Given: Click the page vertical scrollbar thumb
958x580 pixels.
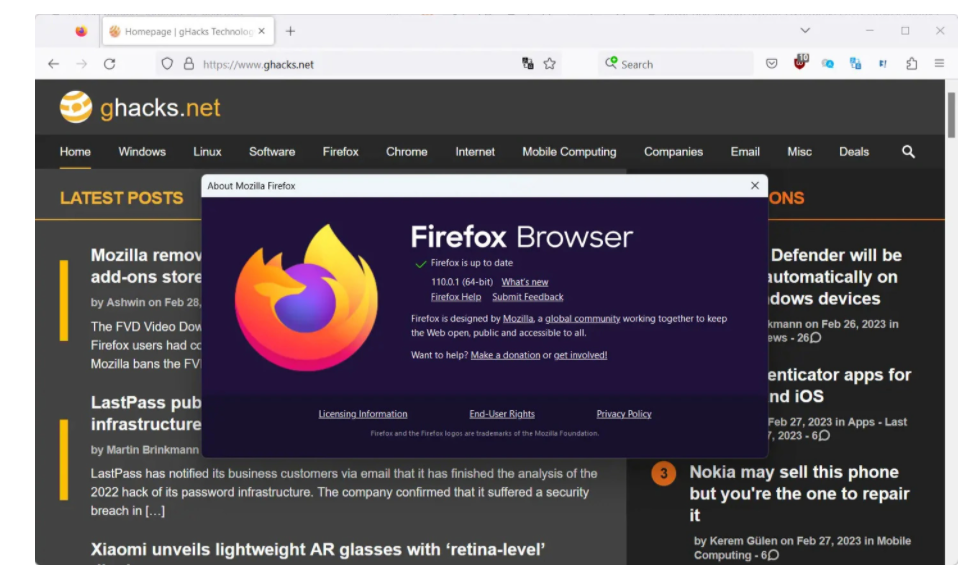Looking at the screenshot, I should (951, 115).
